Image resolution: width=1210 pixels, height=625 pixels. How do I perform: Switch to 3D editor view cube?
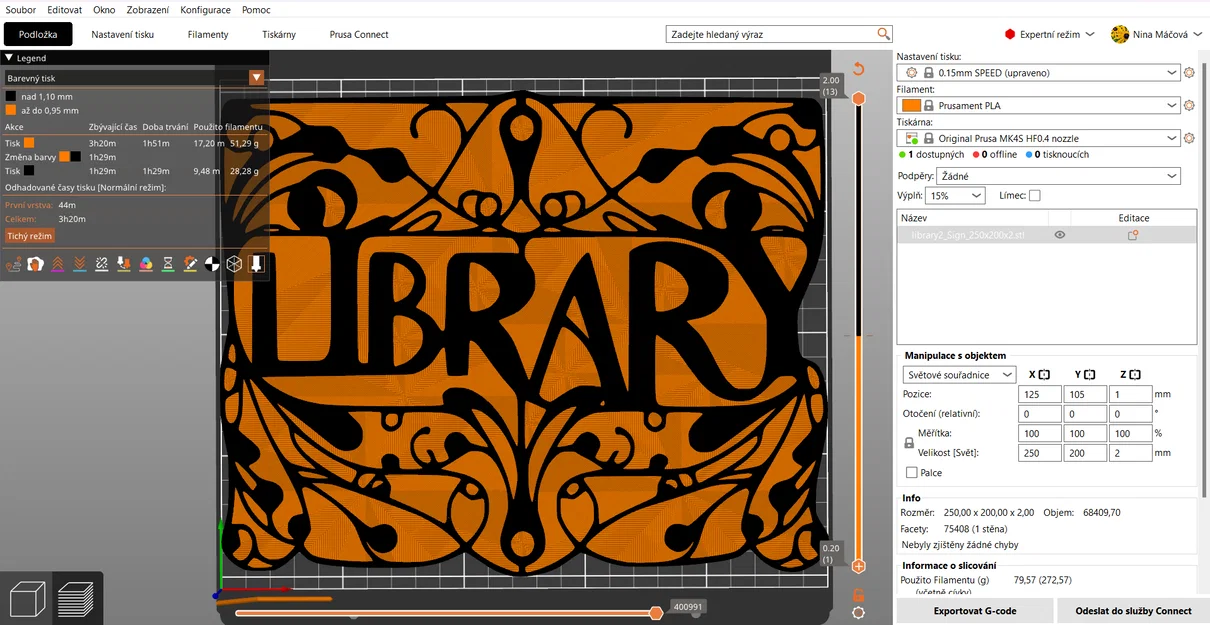click(26, 599)
